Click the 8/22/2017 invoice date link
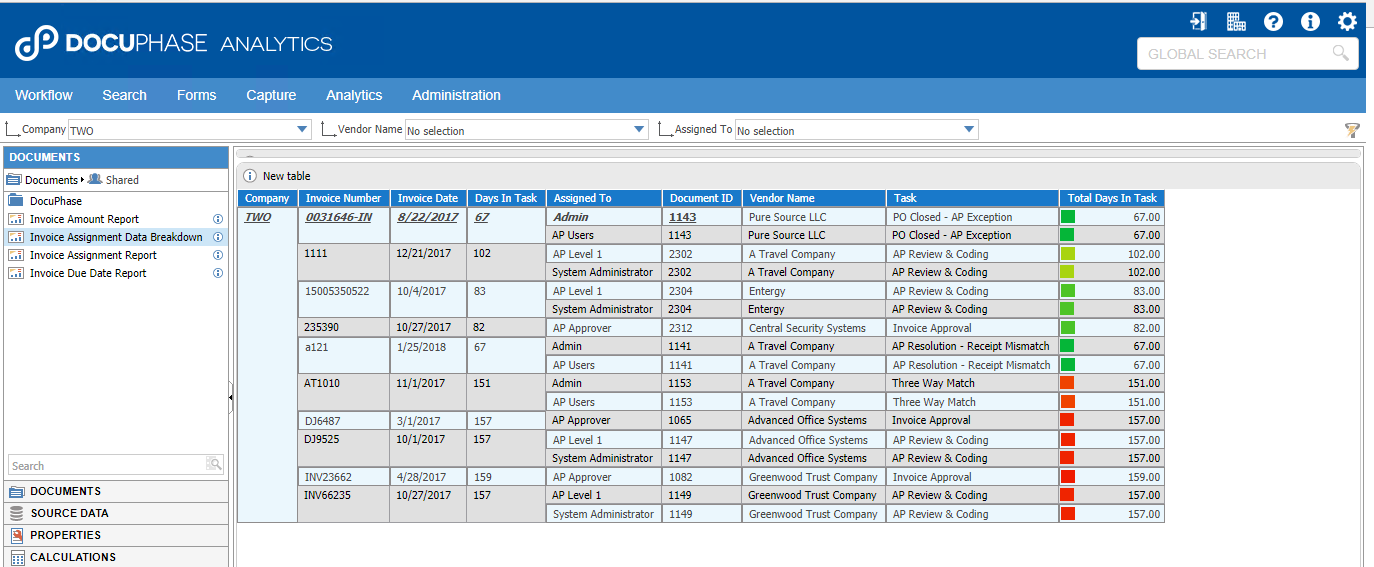 pyautogui.click(x=427, y=217)
